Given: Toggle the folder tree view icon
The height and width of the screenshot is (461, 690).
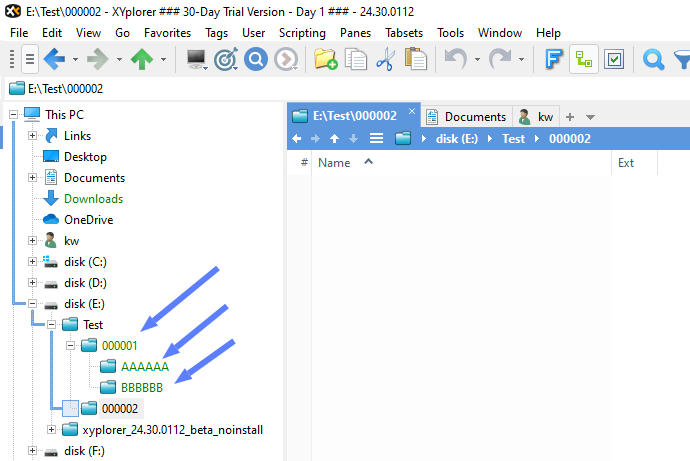Looking at the screenshot, I should pos(584,59).
